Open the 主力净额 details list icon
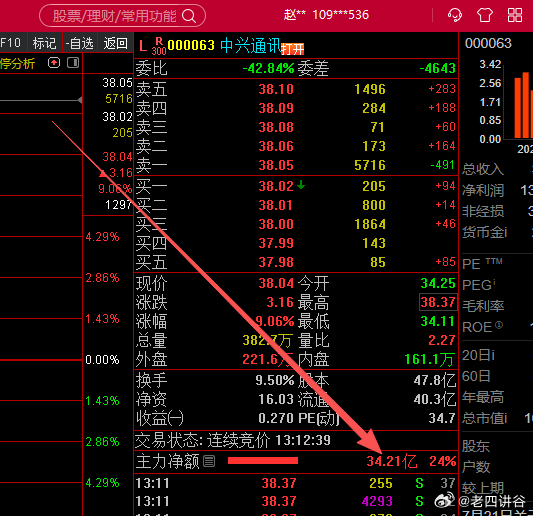Image resolution: width=533 pixels, height=516 pixels. click(209, 461)
